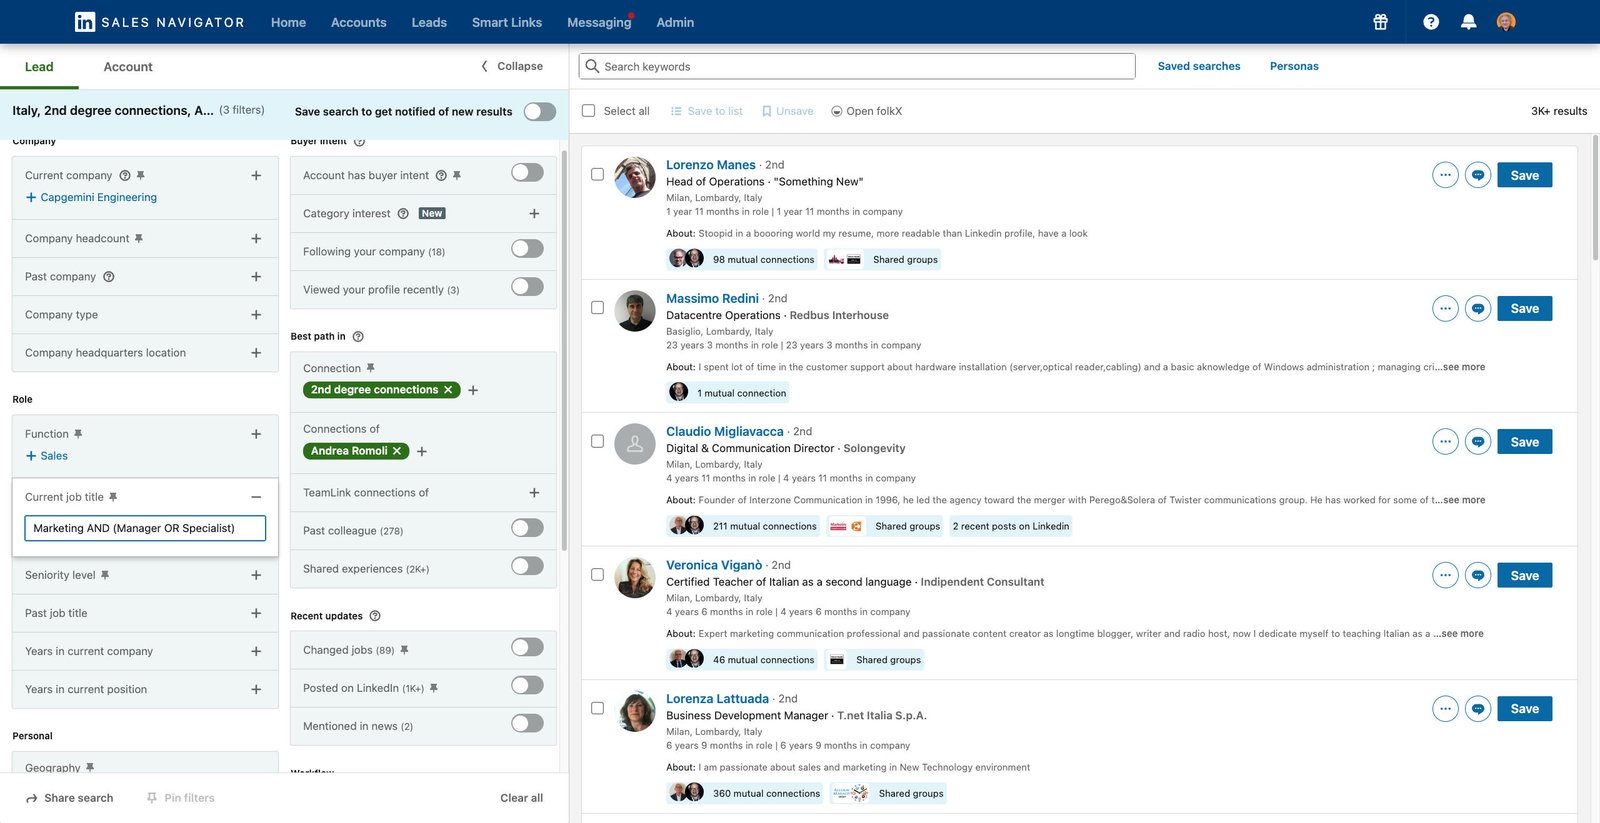Open the gift rewards icon in header

tap(1380, 22)
